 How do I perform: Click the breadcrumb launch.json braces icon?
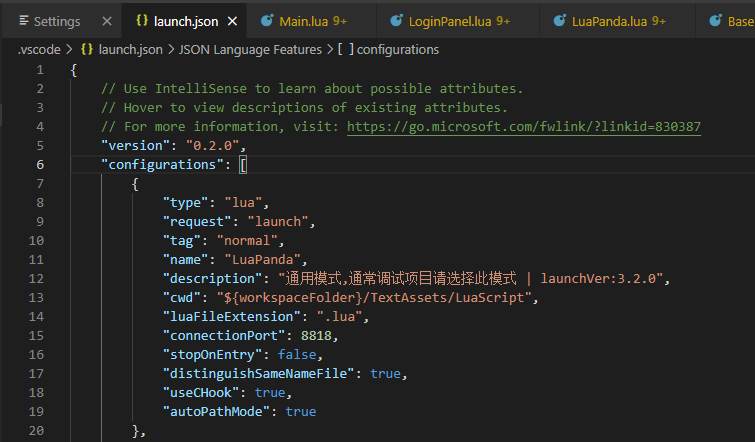tap(87, 49)
